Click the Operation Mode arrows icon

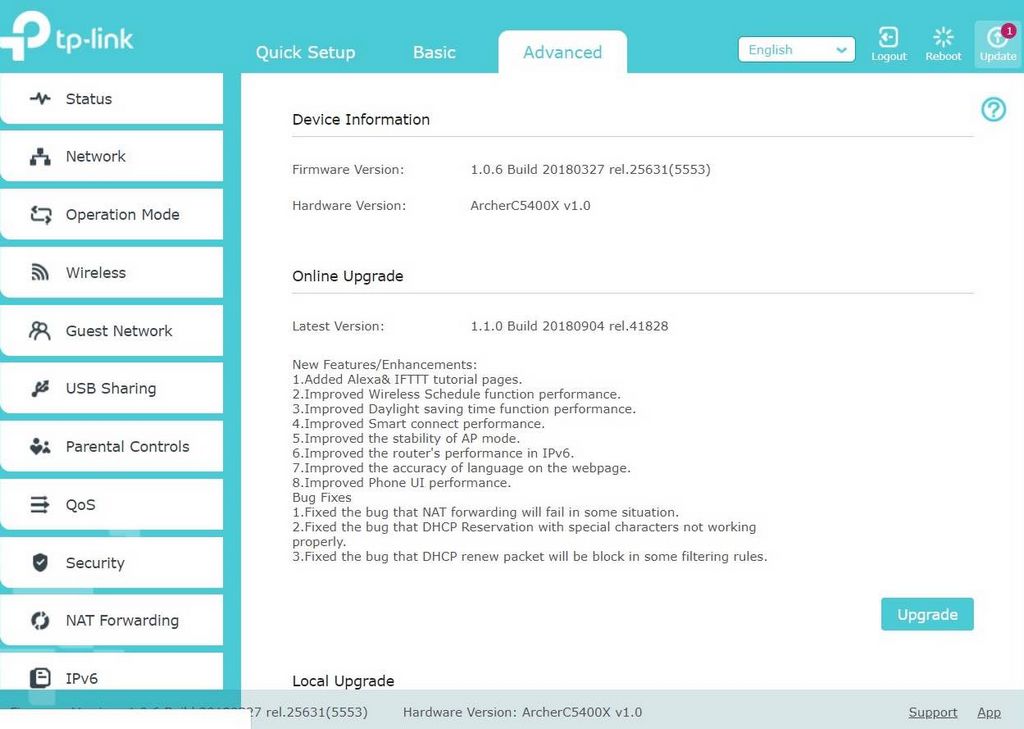(40, 214)
